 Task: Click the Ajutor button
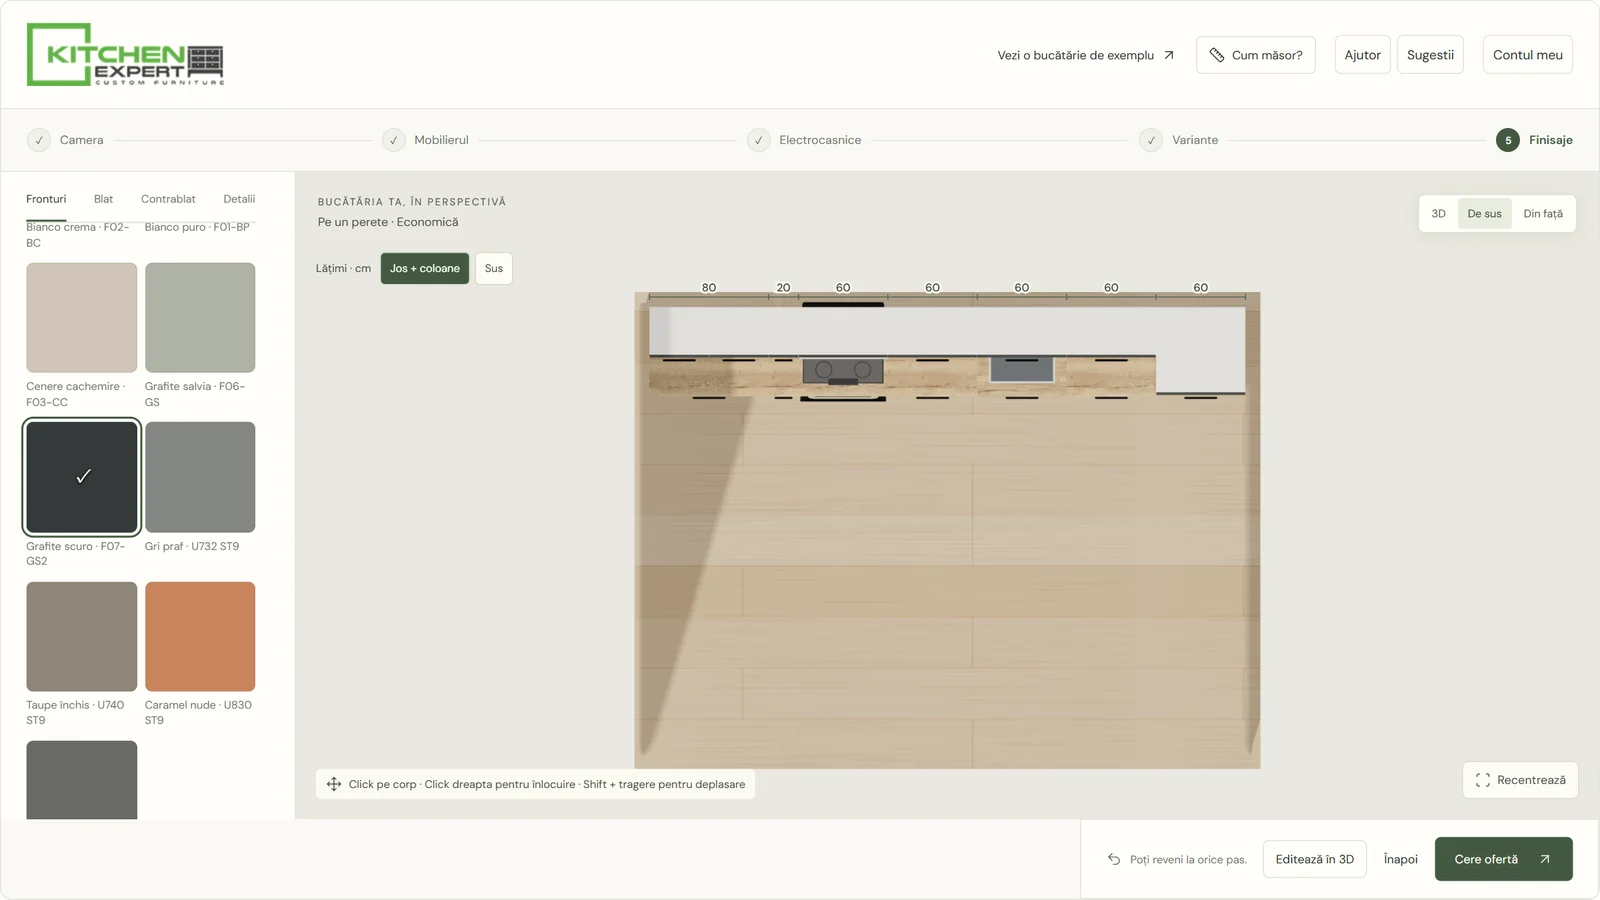click(1362, 55)
